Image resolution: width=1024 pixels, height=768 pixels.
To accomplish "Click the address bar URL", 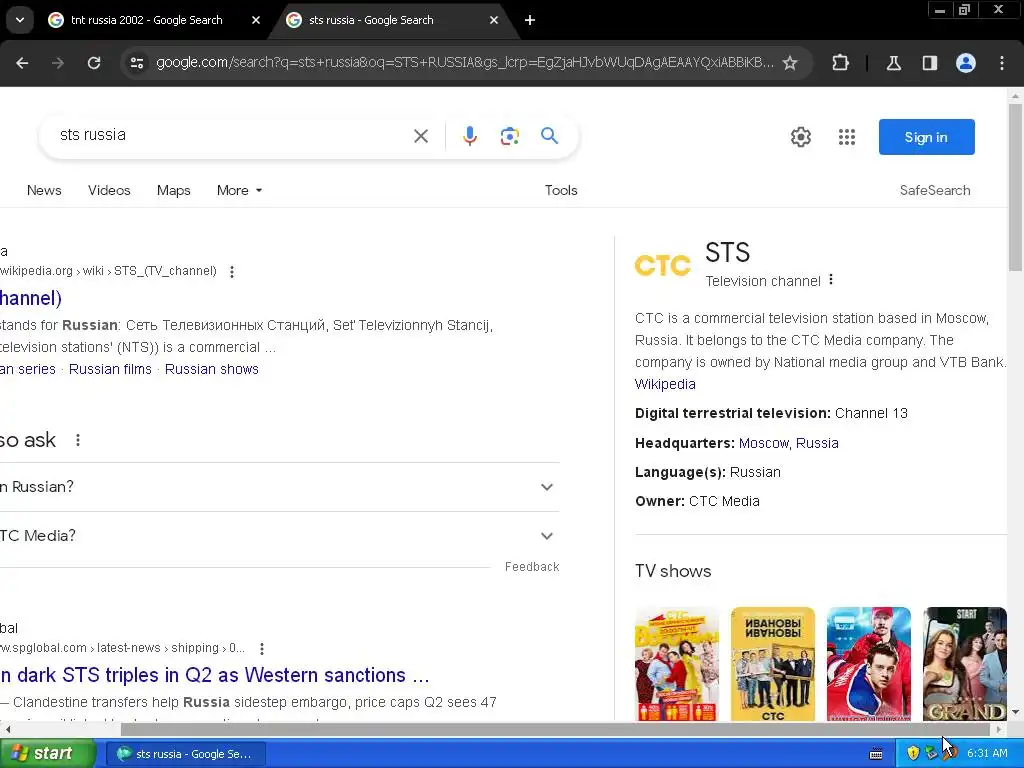I will [x=464, y=63].
